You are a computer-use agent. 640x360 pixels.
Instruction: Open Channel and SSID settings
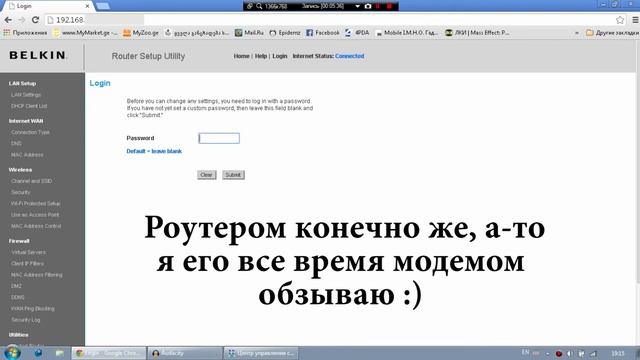click(x=31, y=181)
